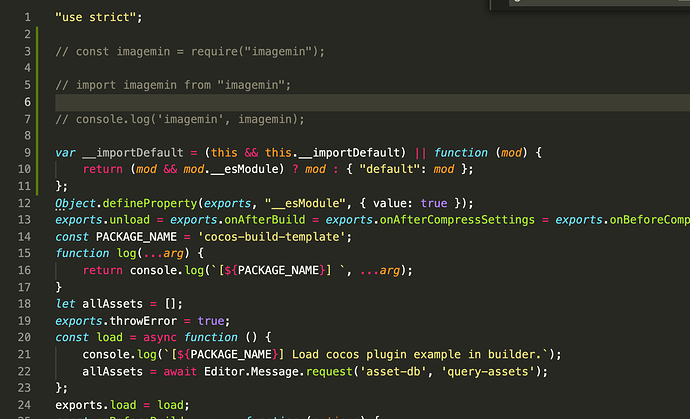The width and height of the screenshot is (690, 419).
Task: Click the ...arg parameter on line 15
Action: coord(163,254)
